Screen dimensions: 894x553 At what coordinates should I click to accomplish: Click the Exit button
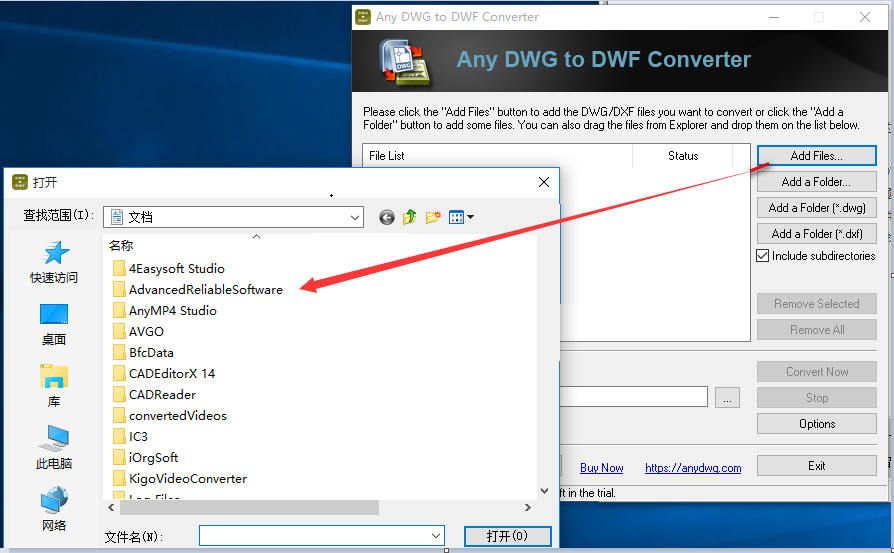(x=816, y=466)
